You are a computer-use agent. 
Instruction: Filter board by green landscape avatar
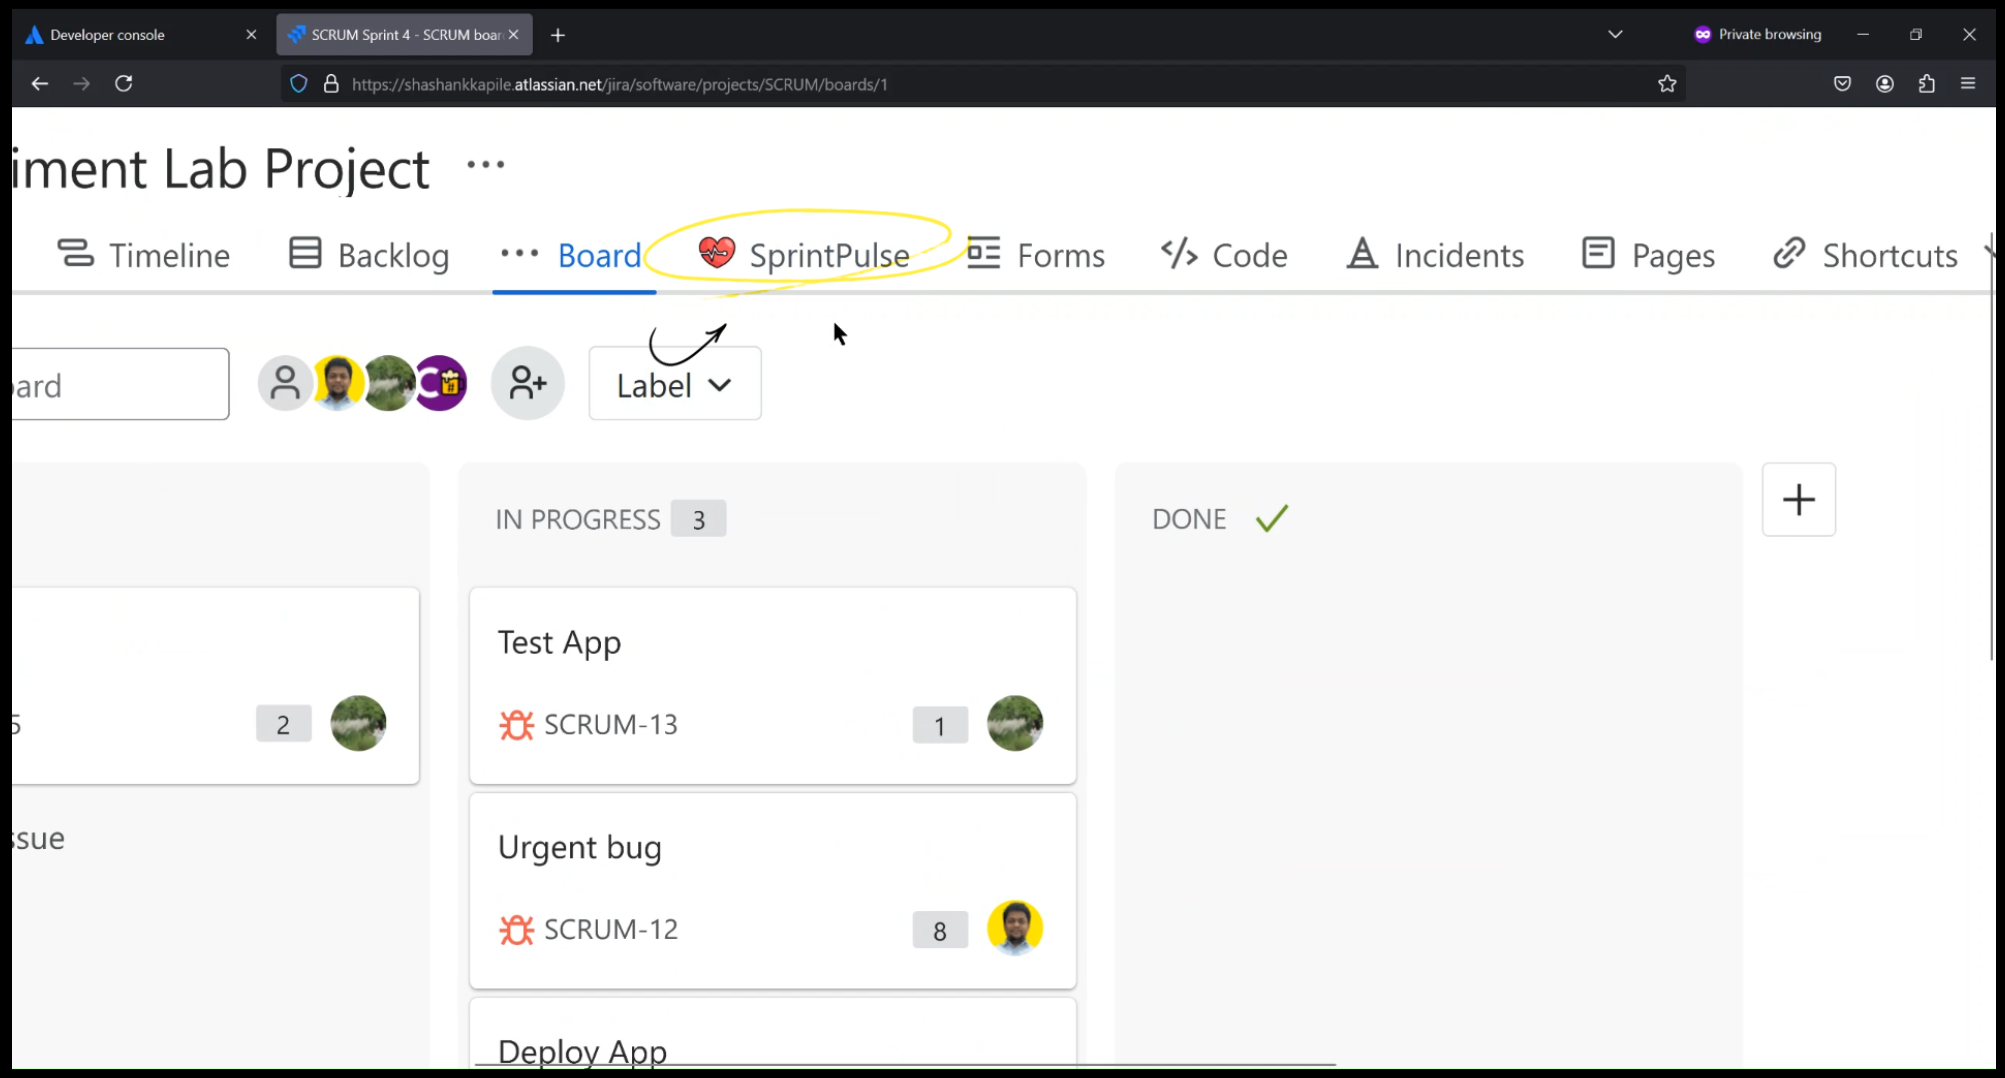pos(388,383)
